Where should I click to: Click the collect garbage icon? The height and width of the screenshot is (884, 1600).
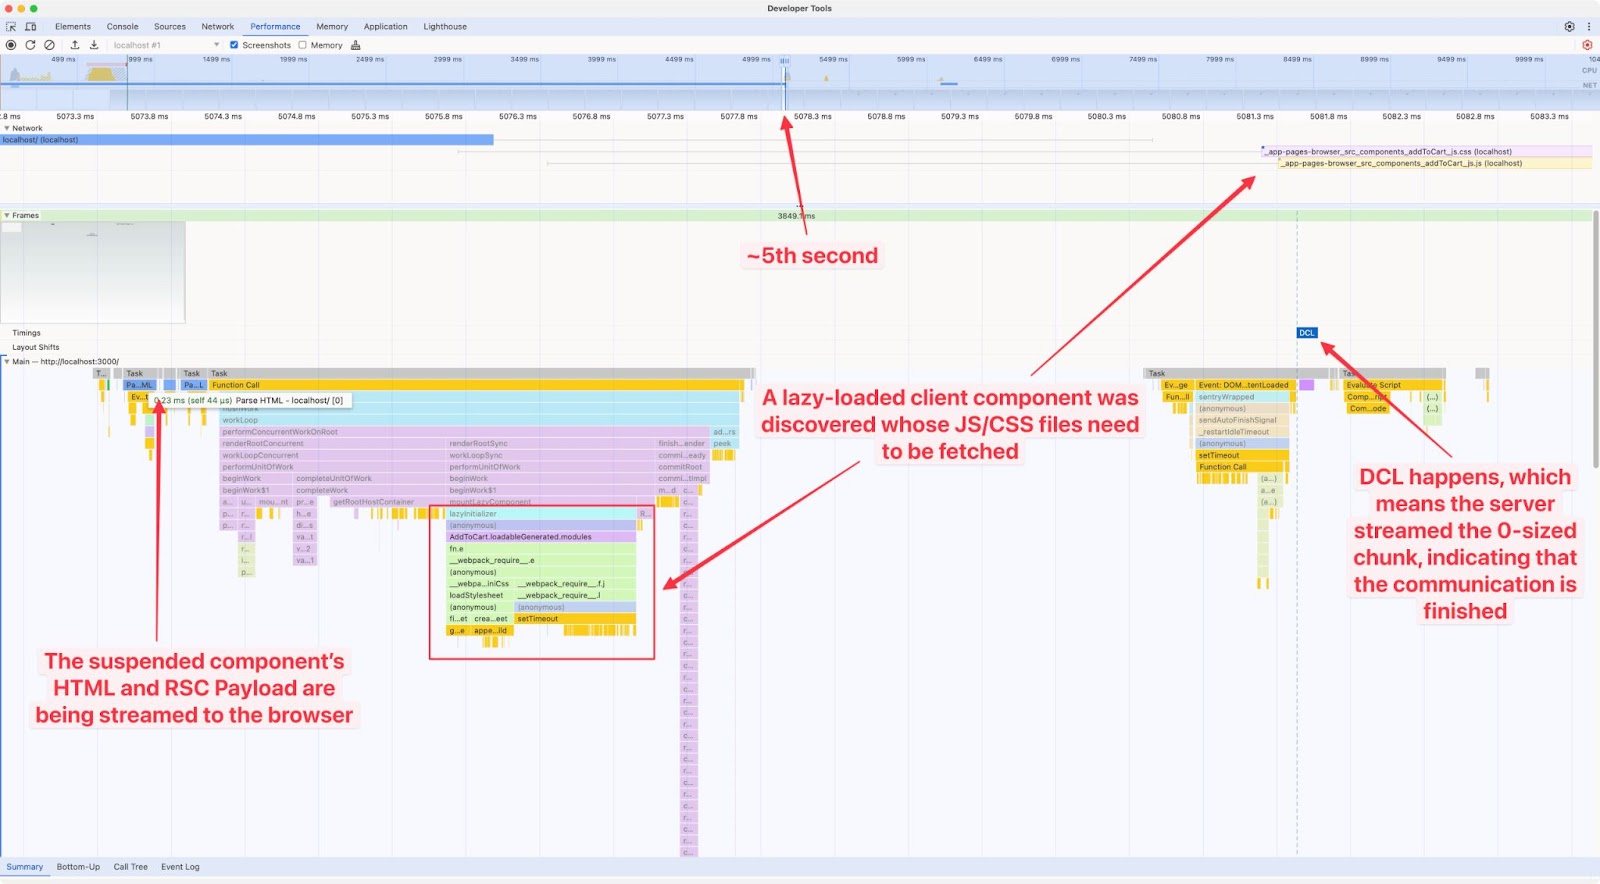pyautogui.click(x=356, y=45)
